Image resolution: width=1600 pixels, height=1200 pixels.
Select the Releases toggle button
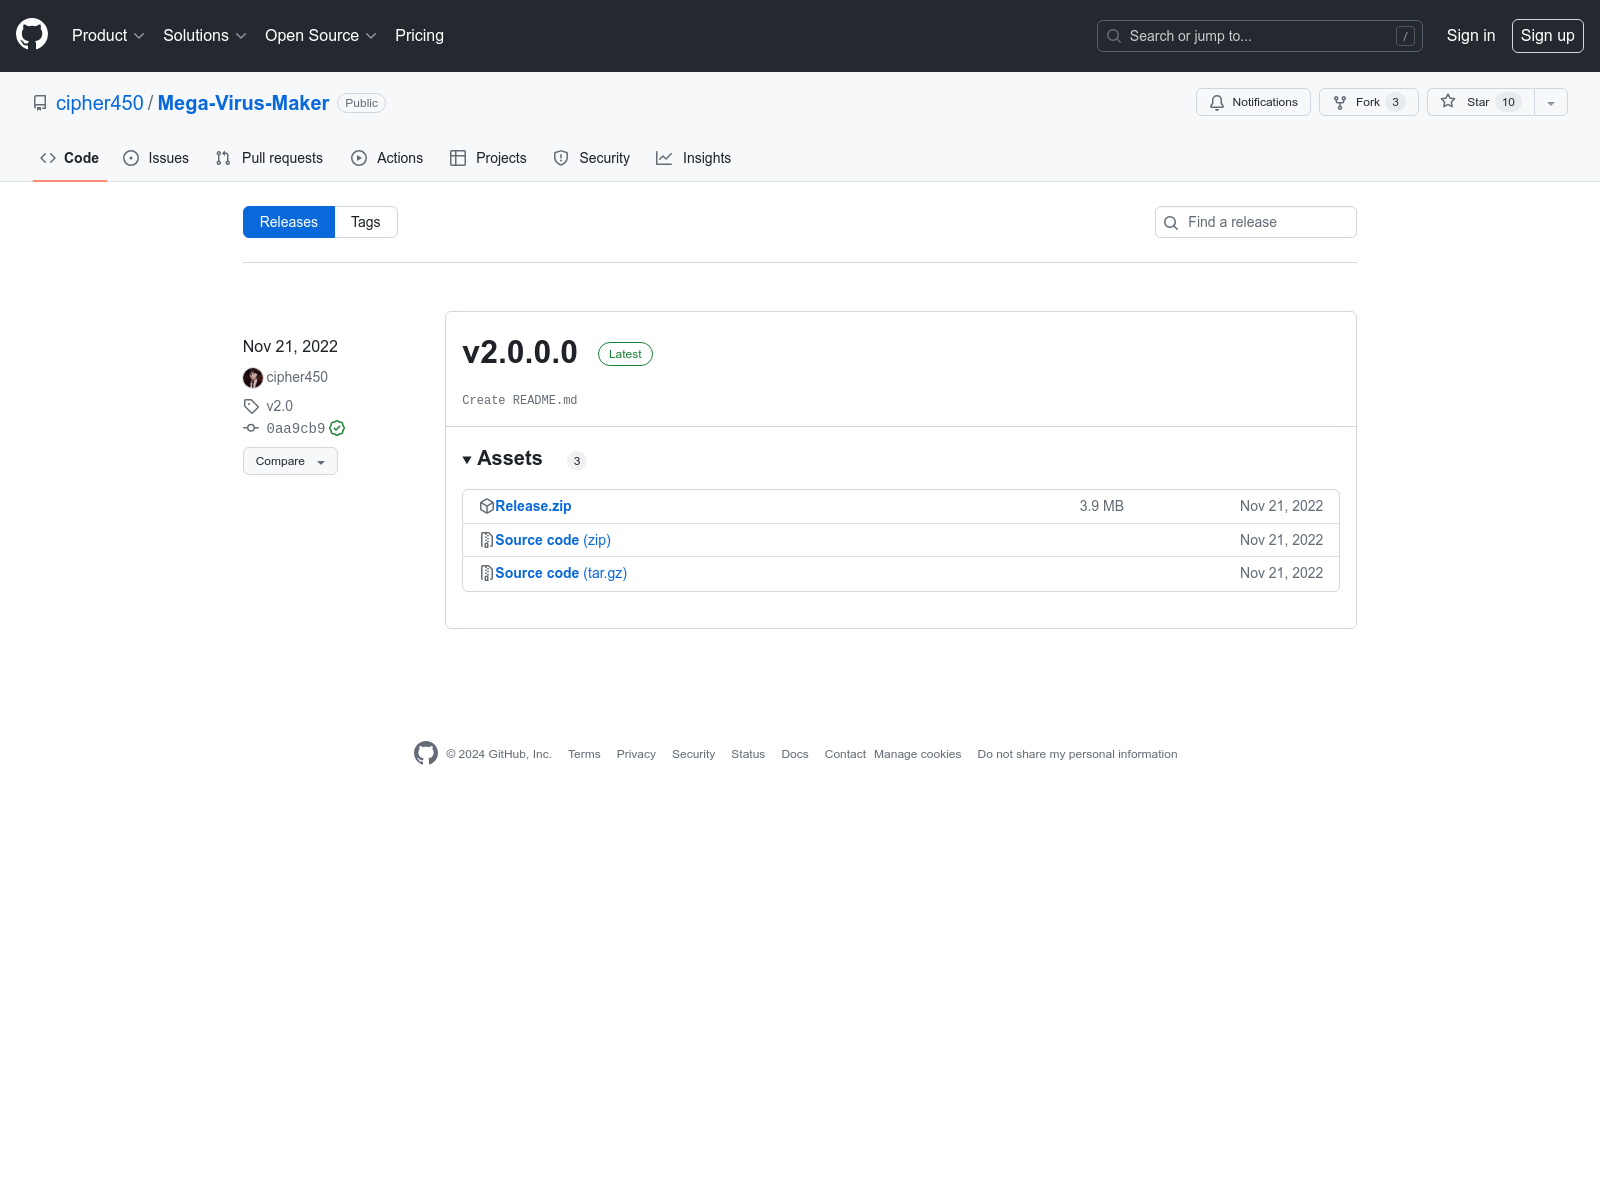click(x=289, y=222)
